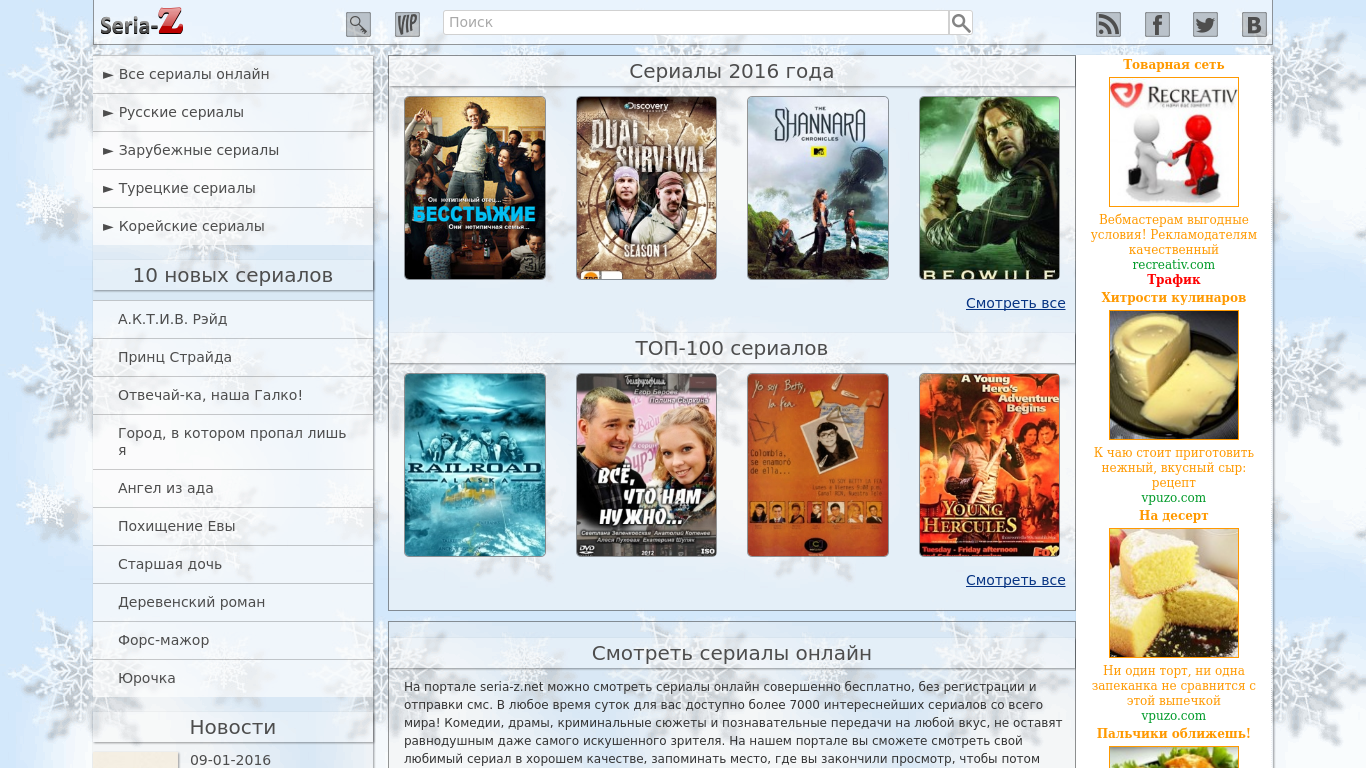
Task: Open the Seria-Z logo home link
Action: pyautogui.click(x=141, y=22)
